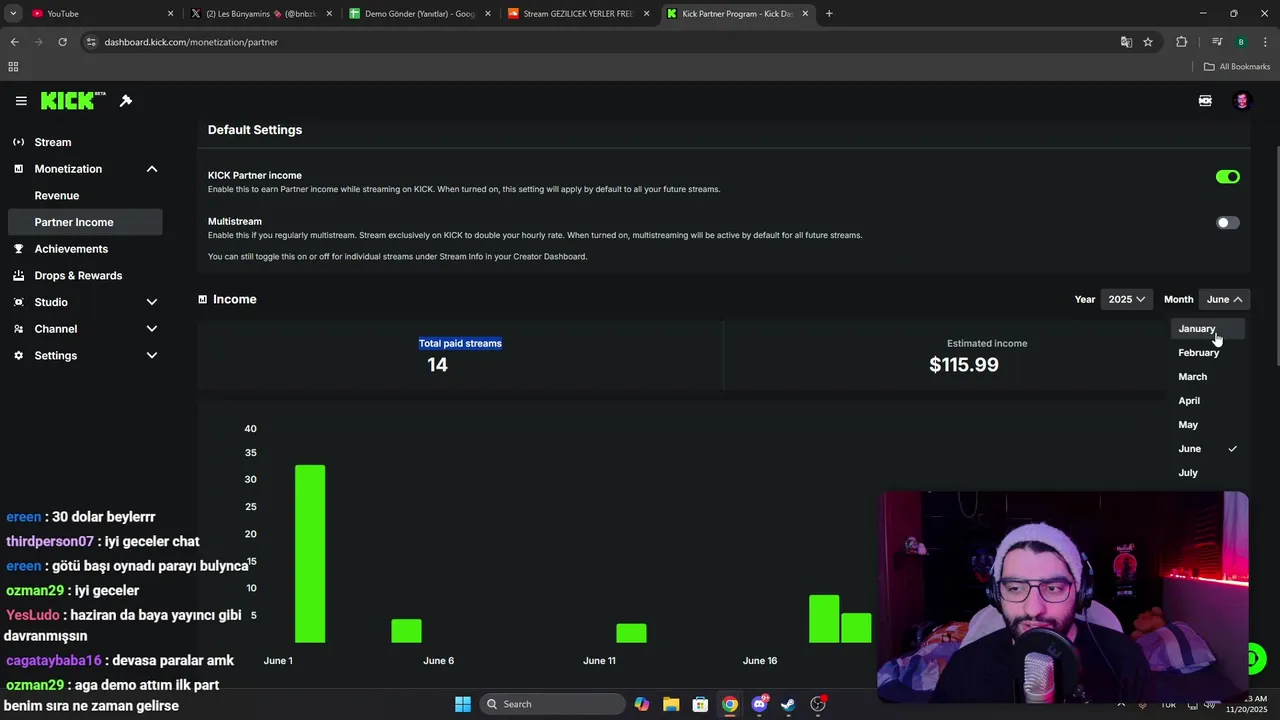Screen dimensions: 1280x720
Task: Select July from the month list
Action: (1208, 473)
